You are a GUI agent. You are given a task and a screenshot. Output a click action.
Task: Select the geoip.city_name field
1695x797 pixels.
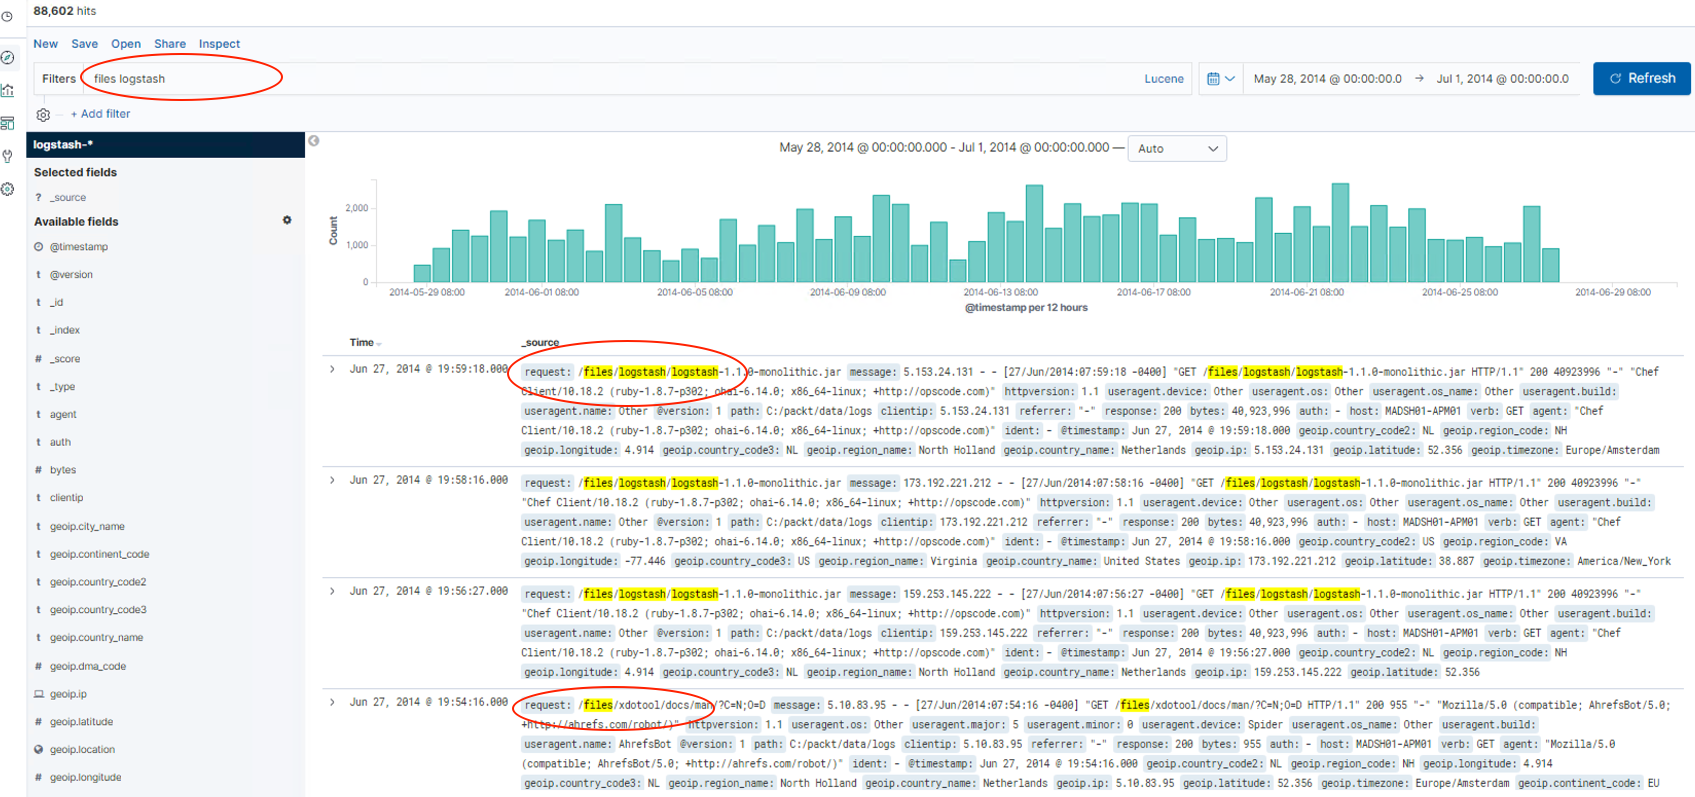[88, 526]
